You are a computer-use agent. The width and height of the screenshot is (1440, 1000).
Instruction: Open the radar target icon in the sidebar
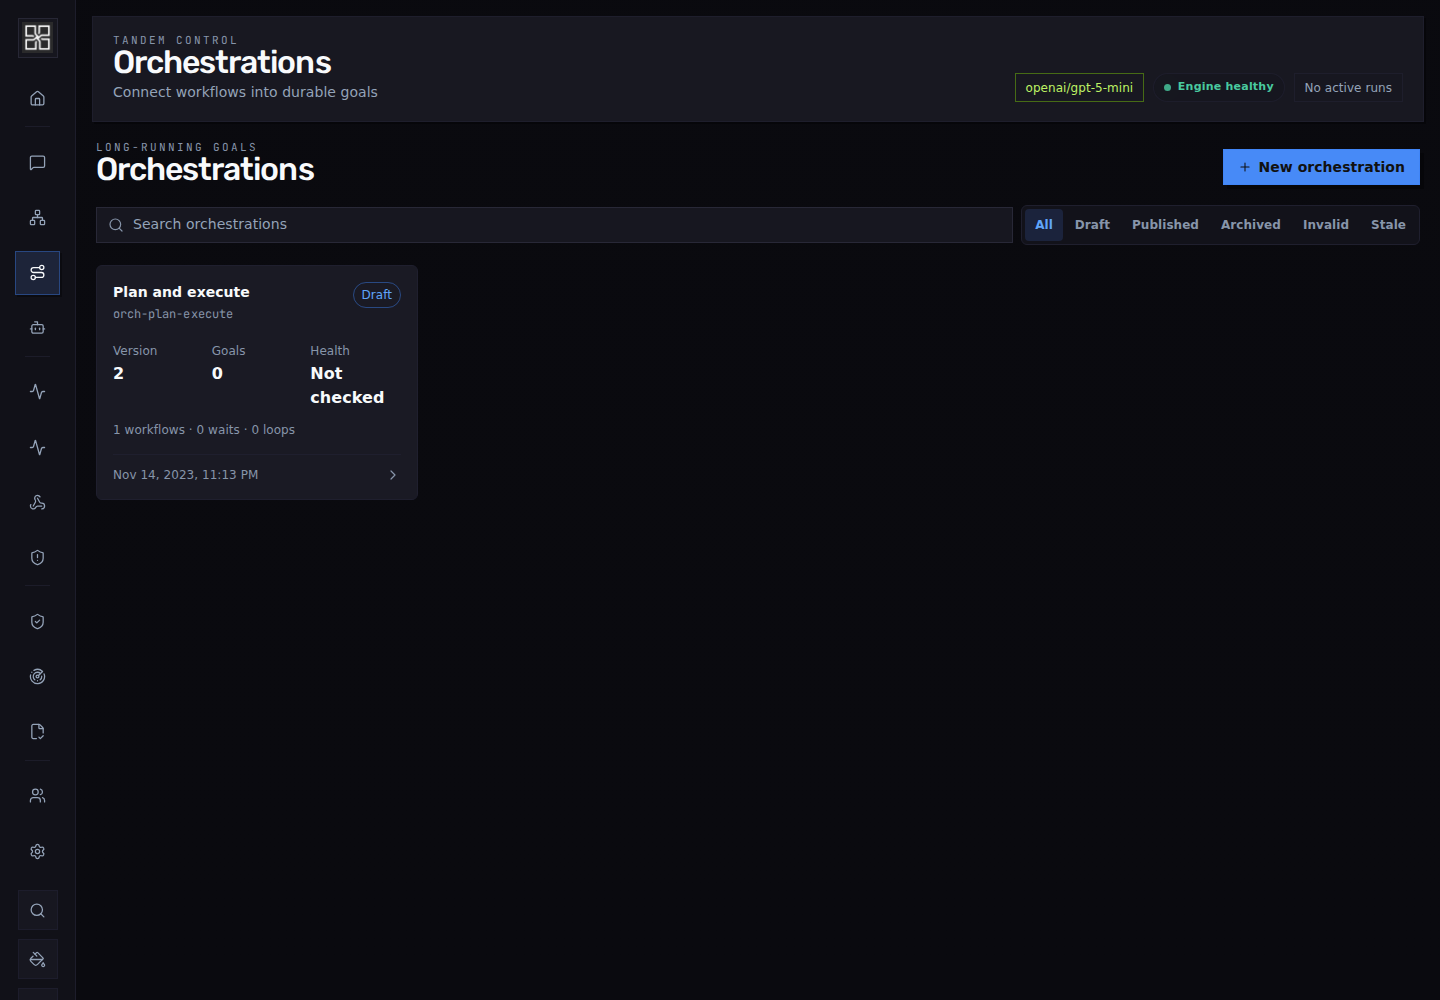[37, 677]
